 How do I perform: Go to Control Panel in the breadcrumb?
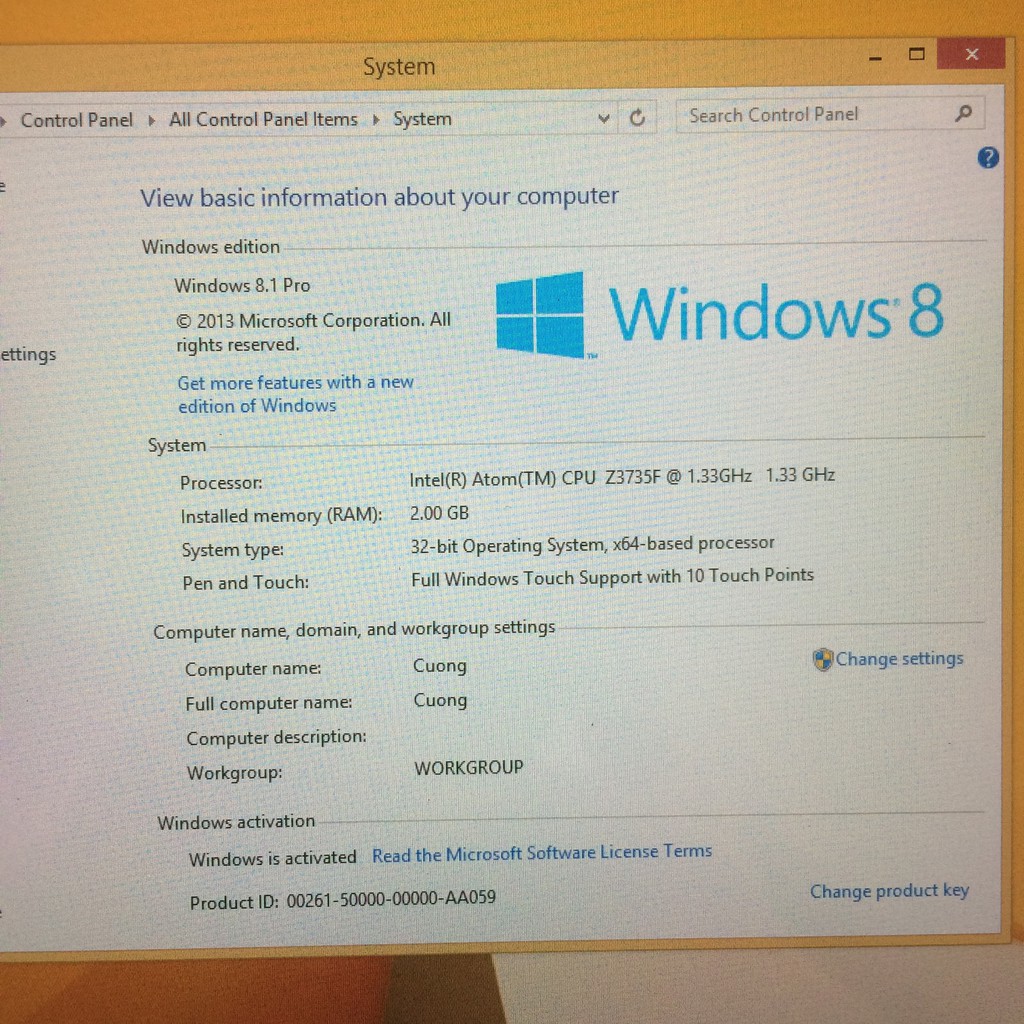point(77,120)
